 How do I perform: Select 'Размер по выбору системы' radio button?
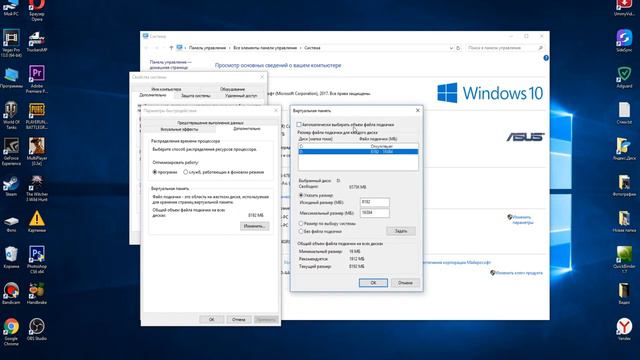pyautogui.click(x=301, y=223)
